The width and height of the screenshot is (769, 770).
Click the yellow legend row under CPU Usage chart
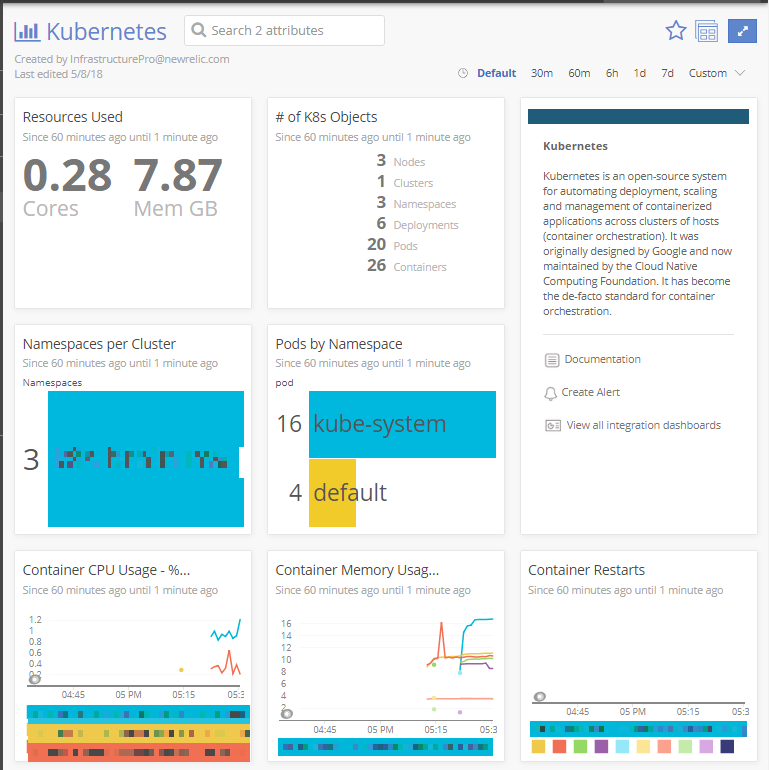[x=138, y=733]
